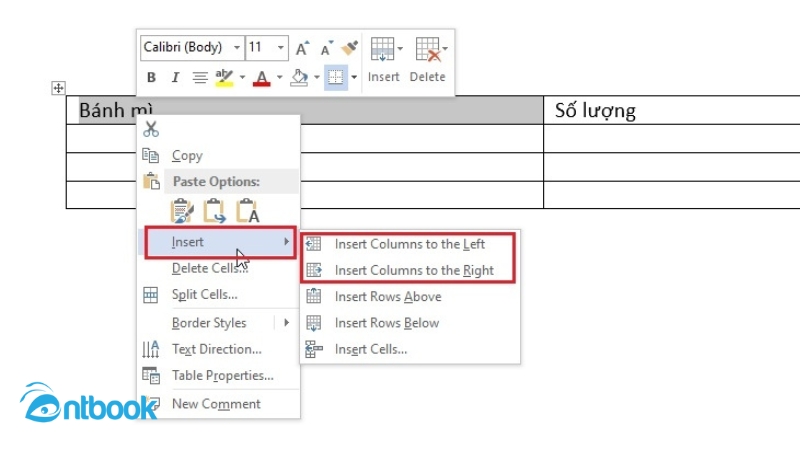
Task: Toggle the Borders button in mini toolbar
Action: pyautogui.click(x=335, y=77)
